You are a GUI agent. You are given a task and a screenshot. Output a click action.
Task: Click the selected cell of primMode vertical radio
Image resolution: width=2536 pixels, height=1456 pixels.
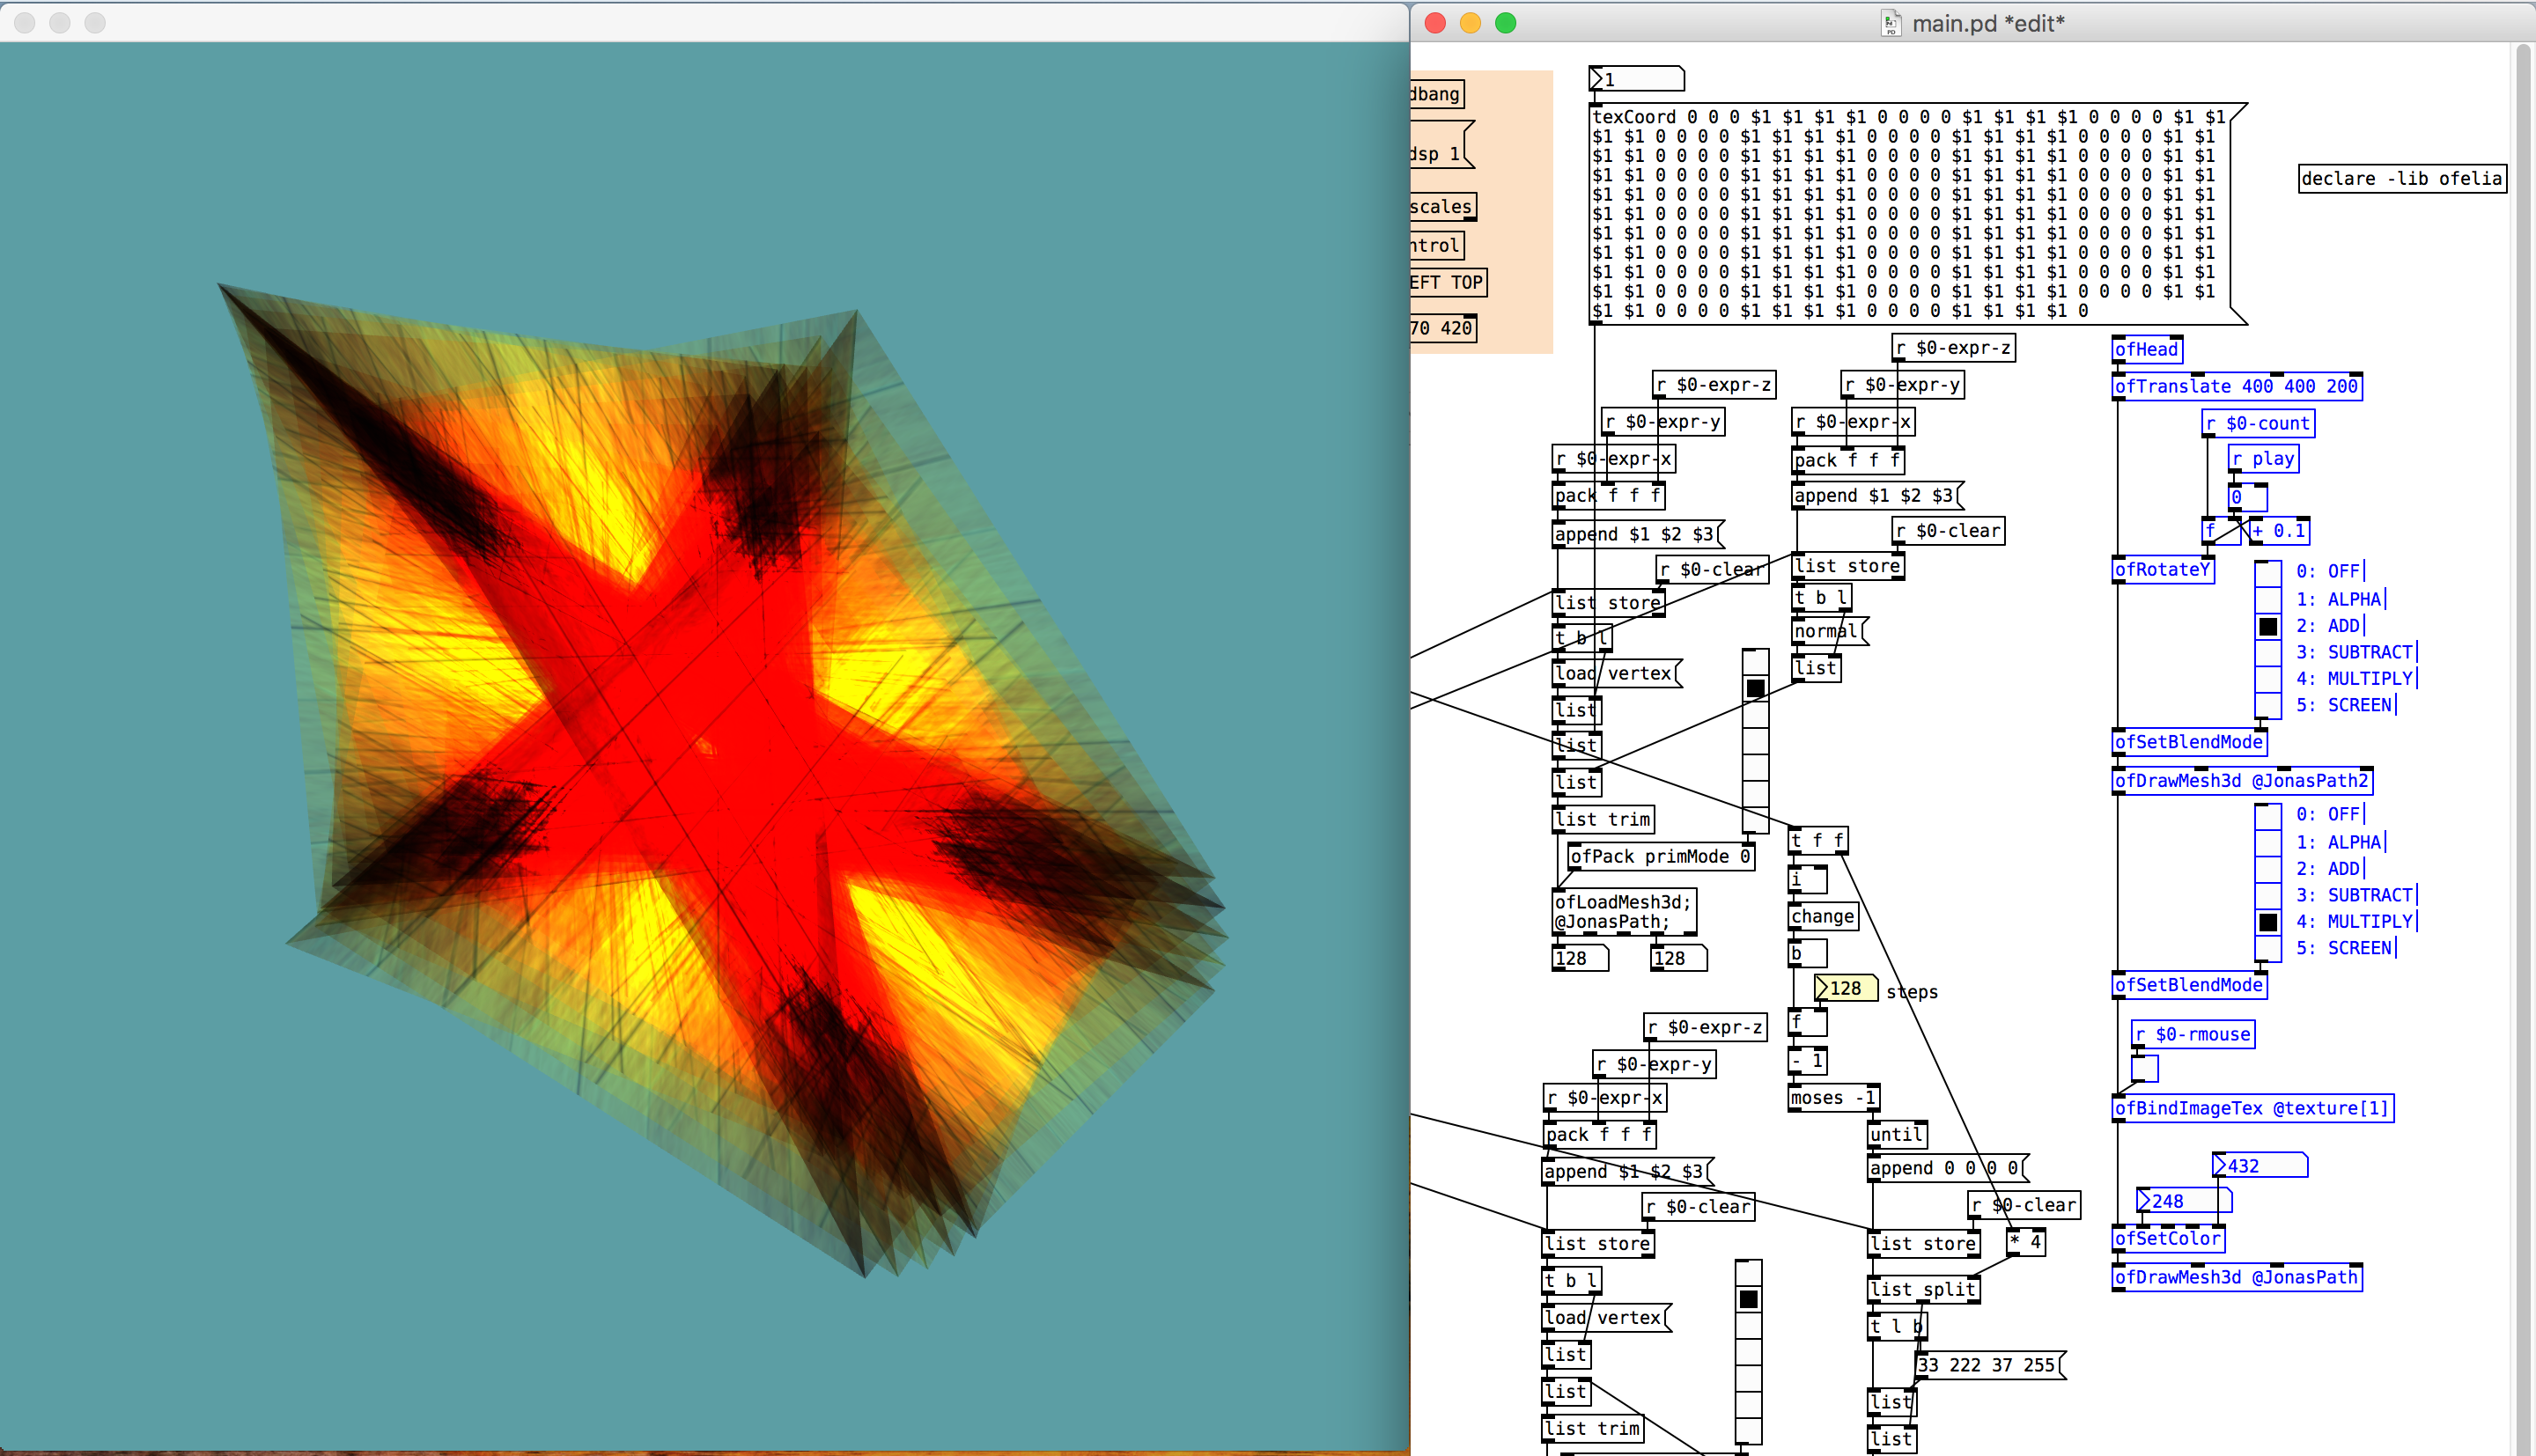(x=1755, y=688)
